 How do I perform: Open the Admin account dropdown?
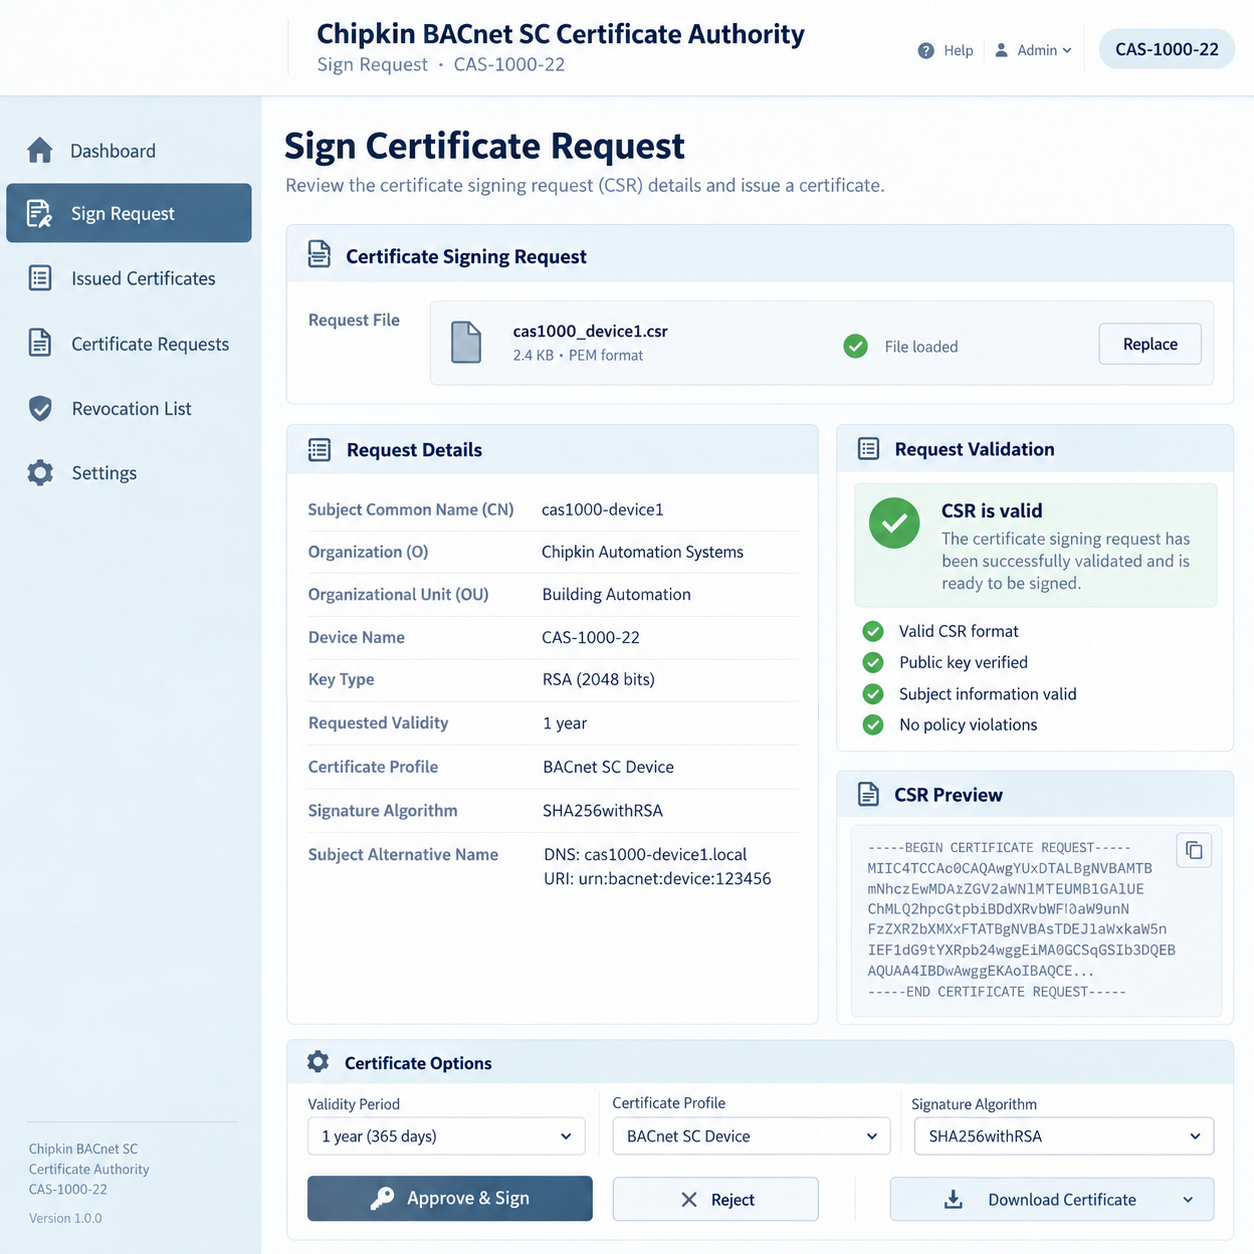[x=1033, y=50]
